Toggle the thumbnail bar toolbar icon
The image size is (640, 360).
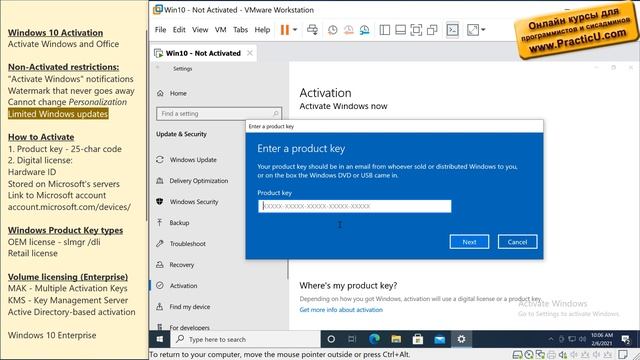400,30
